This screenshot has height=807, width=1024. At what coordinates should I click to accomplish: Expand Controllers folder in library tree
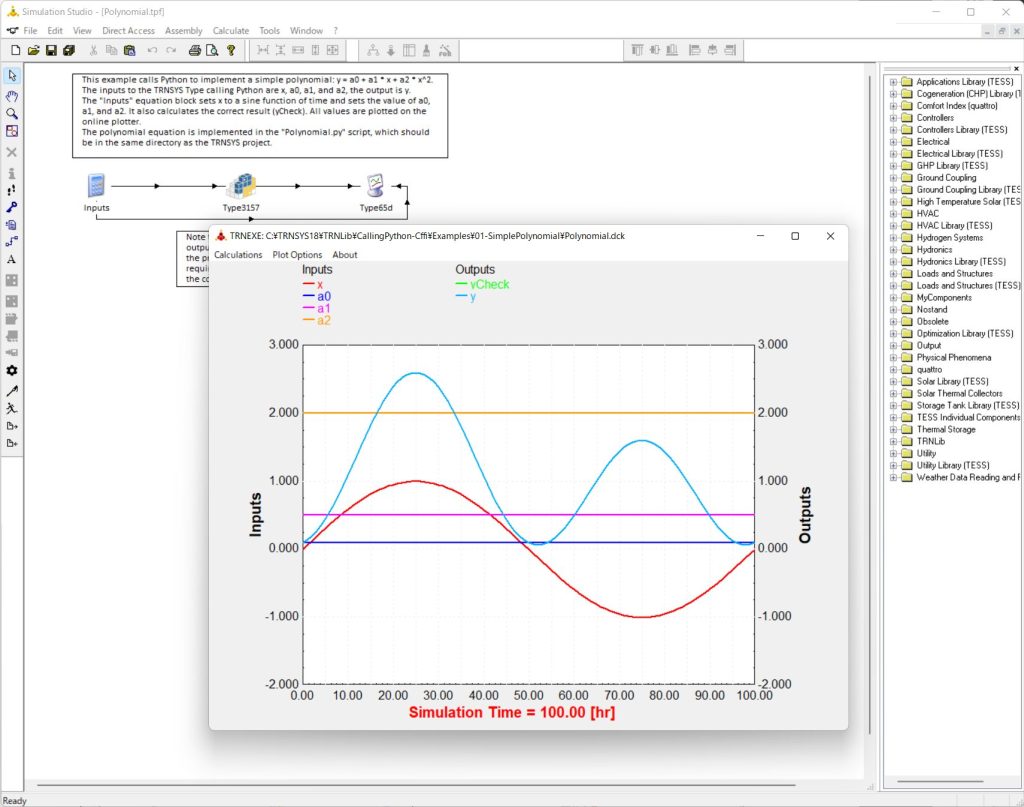(893, 118)
